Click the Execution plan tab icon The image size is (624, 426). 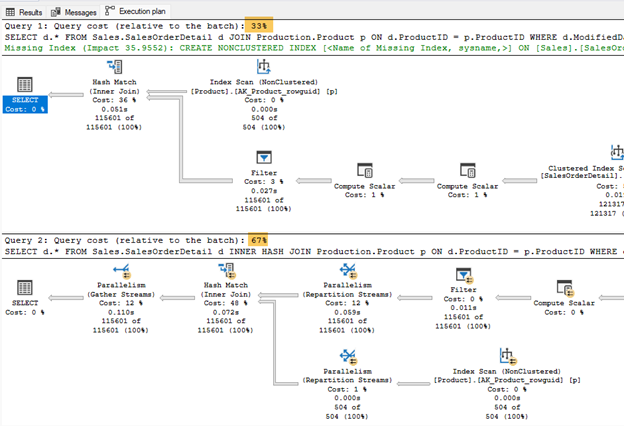coord(110,11)
